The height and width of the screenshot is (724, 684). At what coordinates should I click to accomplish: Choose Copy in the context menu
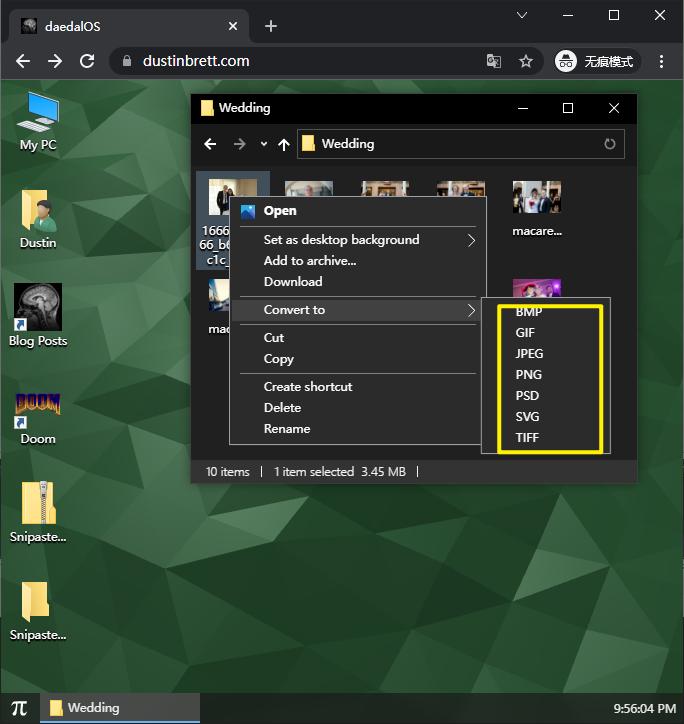[357, 359]
